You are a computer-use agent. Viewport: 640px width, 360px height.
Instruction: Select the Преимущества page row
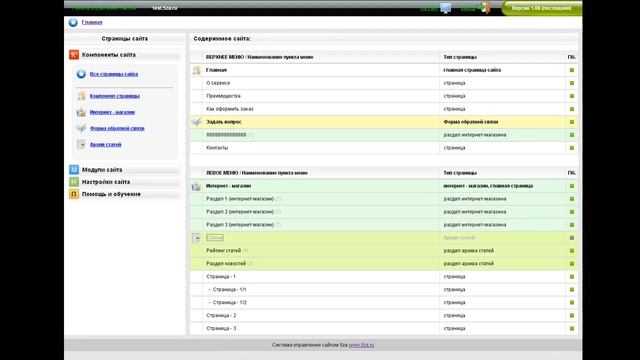click(x=384, y=96)
